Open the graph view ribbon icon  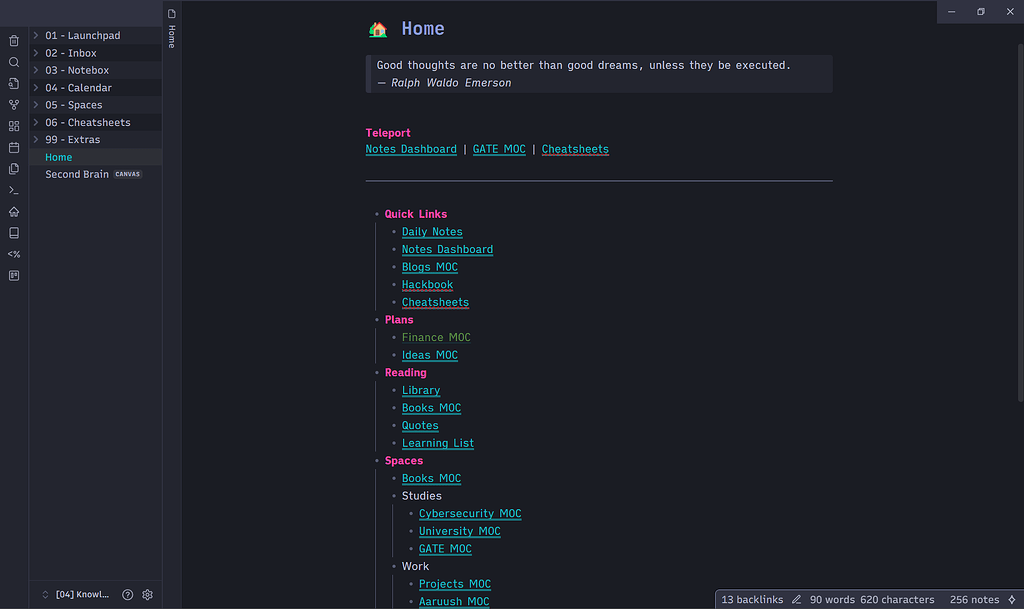click(14, 104)
